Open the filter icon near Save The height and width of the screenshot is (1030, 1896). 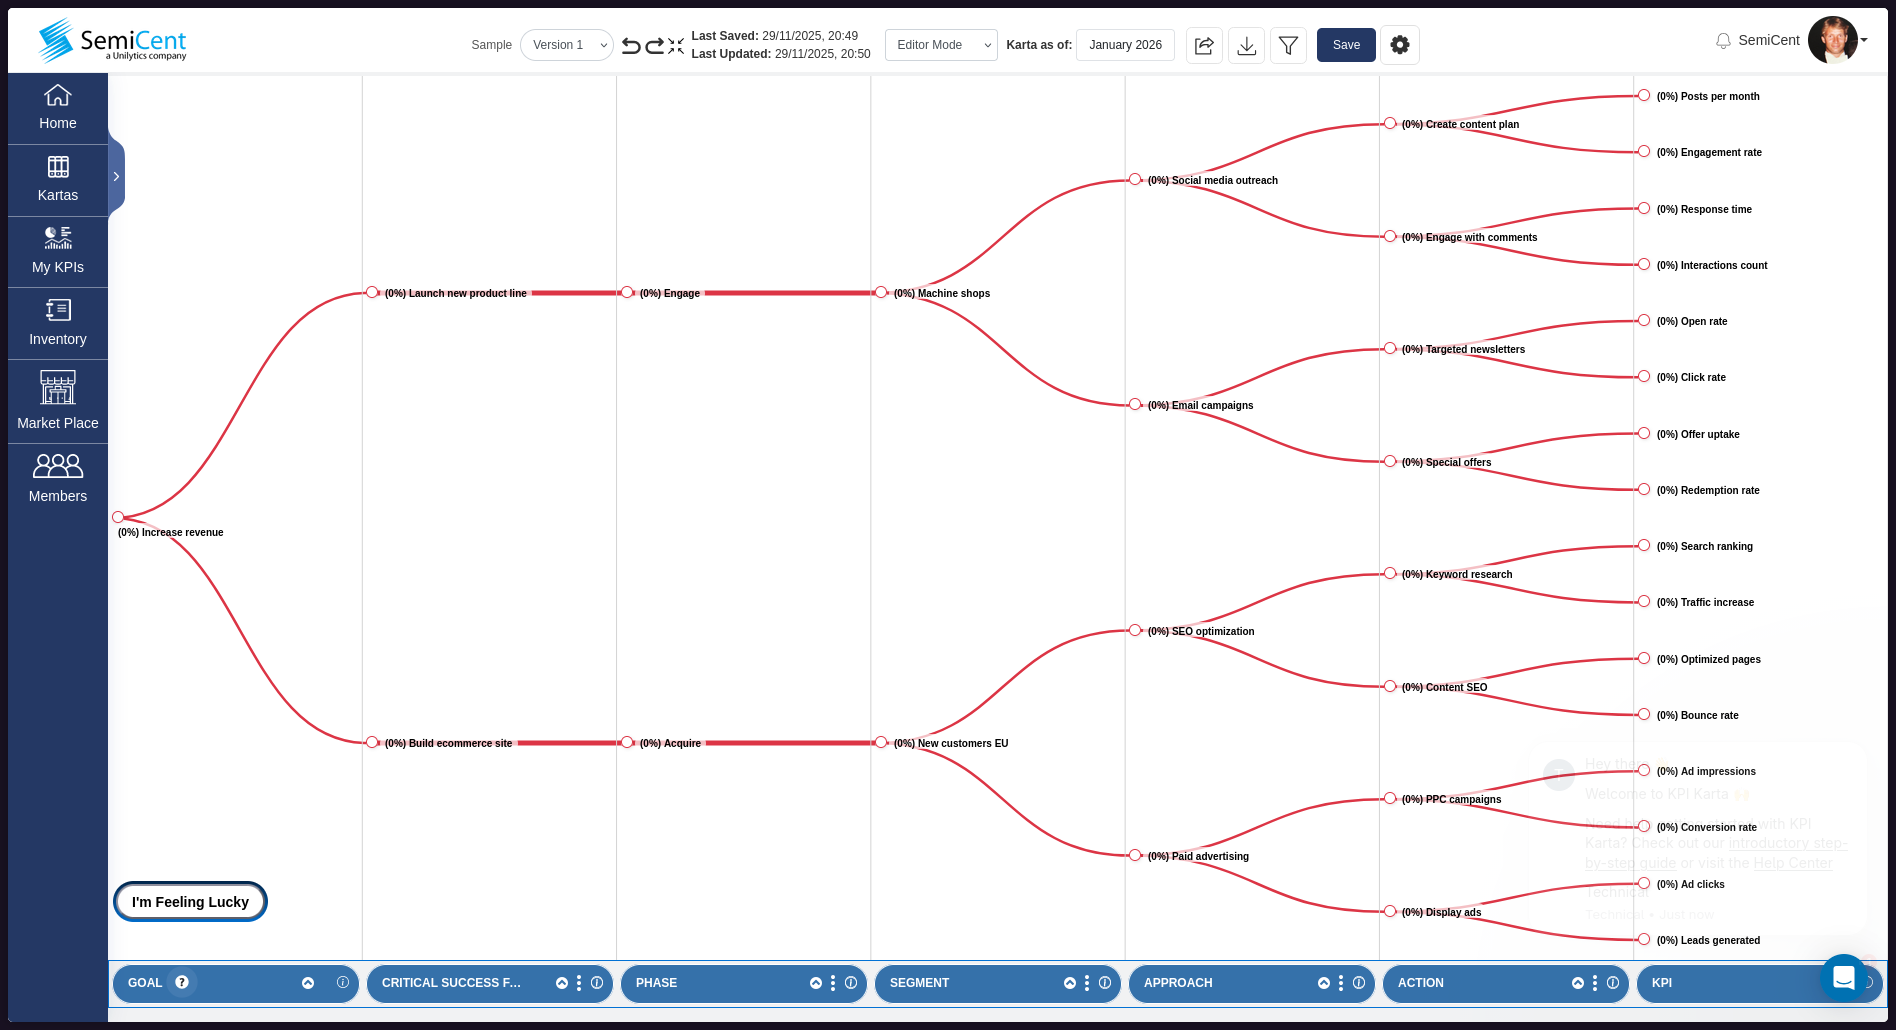[x=1288, y=45]
